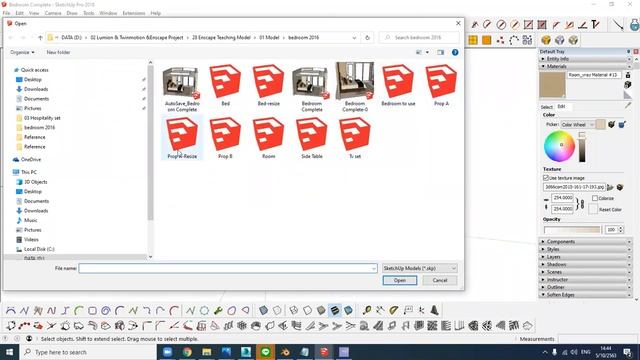Switch to the Select tab in Materials
This screenshot has height=360, width=640.
(x=547, y=107)
